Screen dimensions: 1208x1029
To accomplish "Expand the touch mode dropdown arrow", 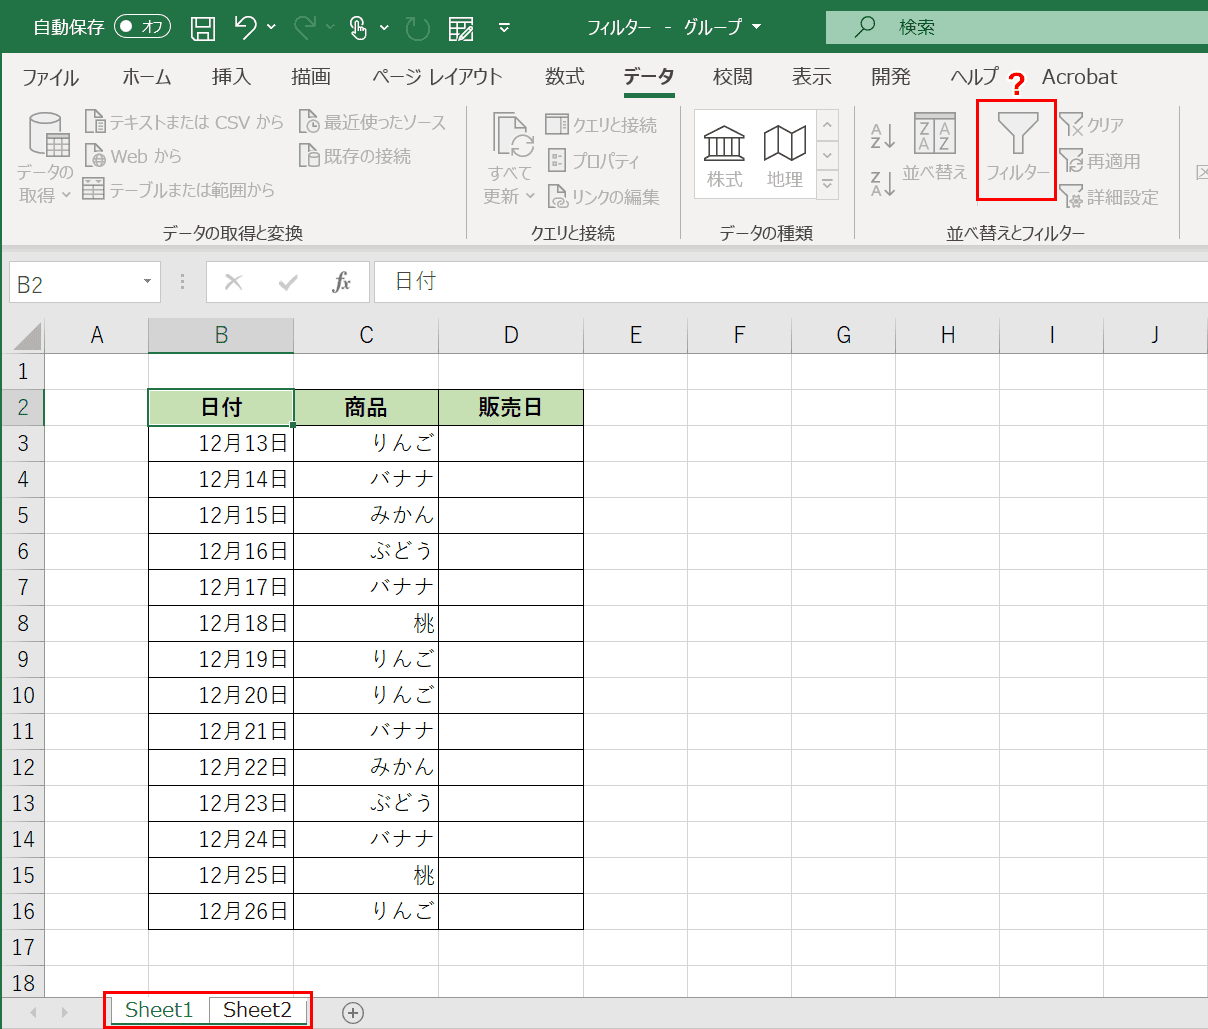I will (384, 28).
